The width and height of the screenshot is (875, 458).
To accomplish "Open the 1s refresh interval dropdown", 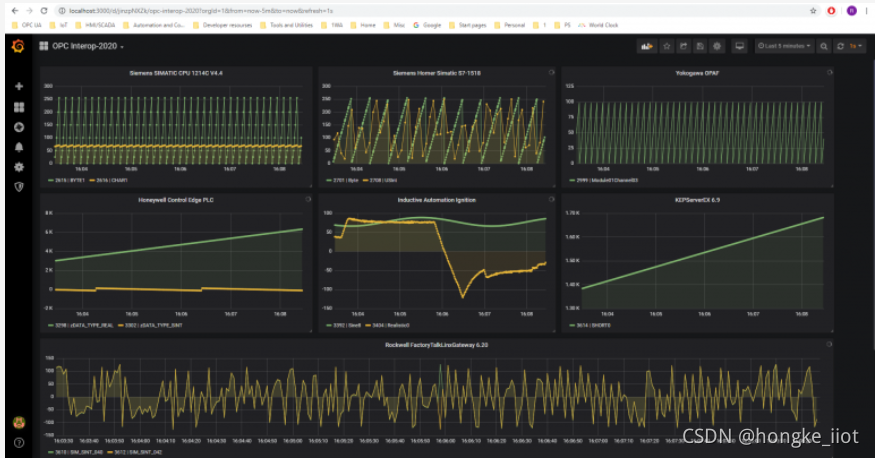I will (857, 46).
